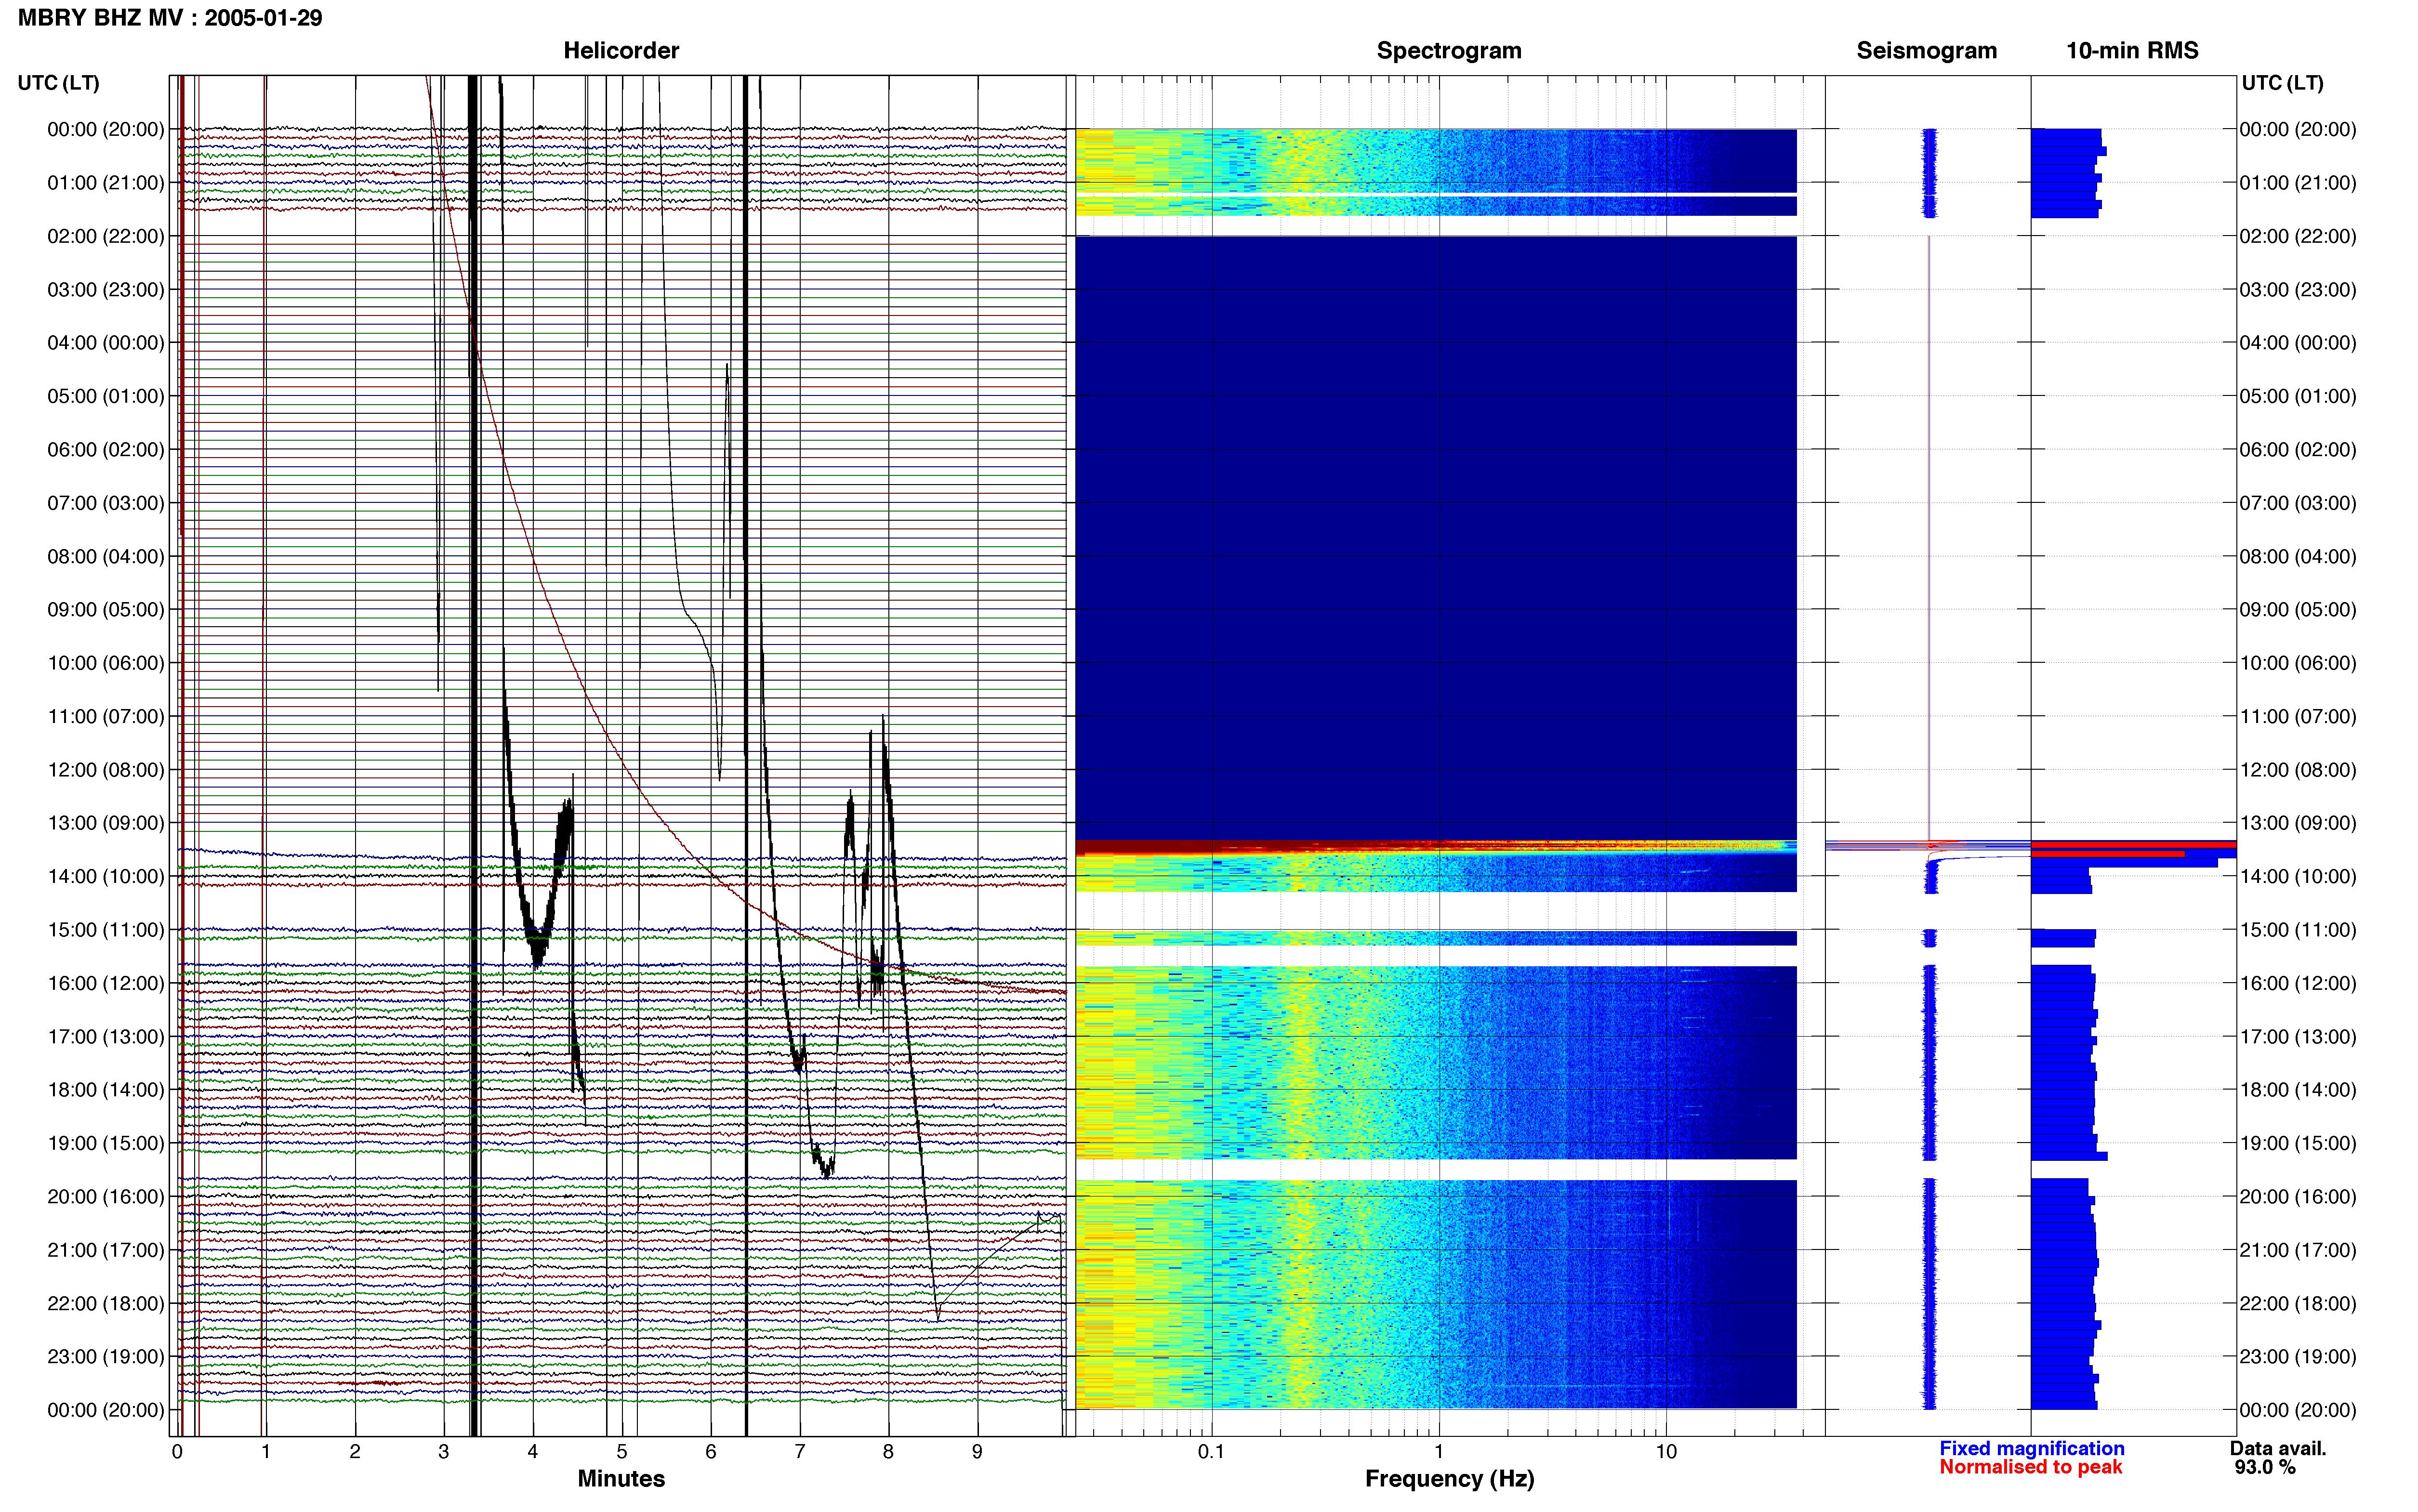Click '11:00 (07:00)' on the left time axis
Screen dimensions: 2418x1512
[x=106, y=716]
